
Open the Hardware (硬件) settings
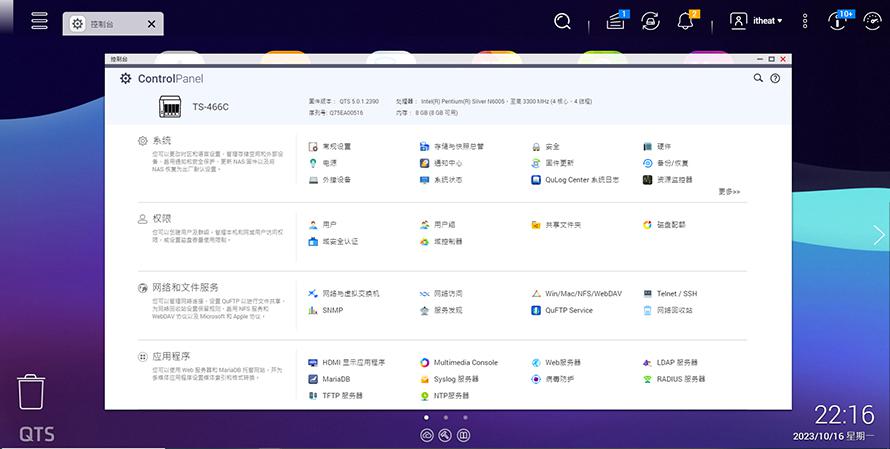point(657,146)
